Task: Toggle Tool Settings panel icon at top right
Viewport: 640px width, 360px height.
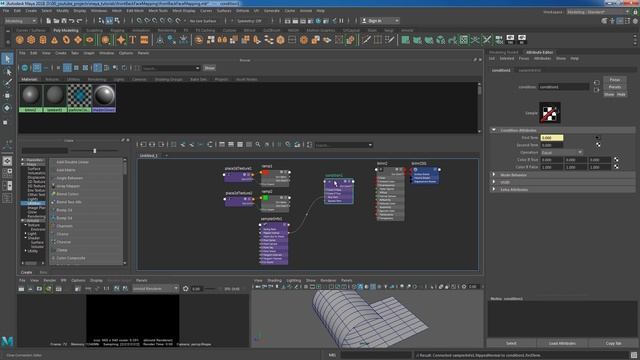Action: pyautogui.click(x=627, y=21)
